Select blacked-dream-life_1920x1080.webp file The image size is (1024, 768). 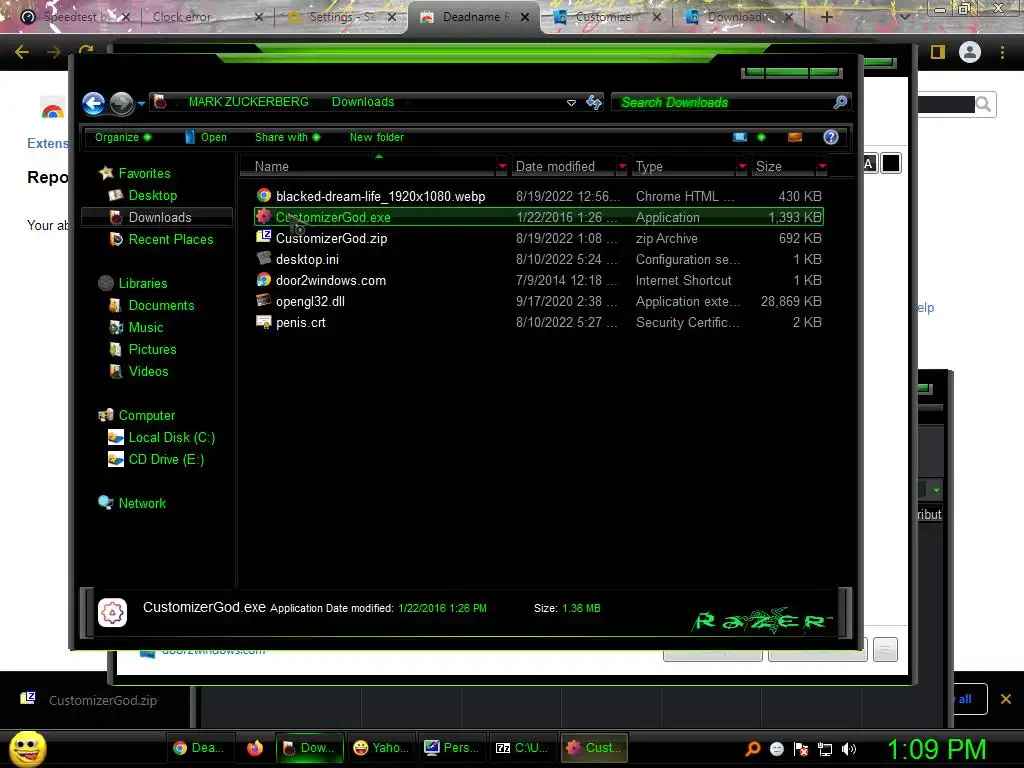[539, 196]
